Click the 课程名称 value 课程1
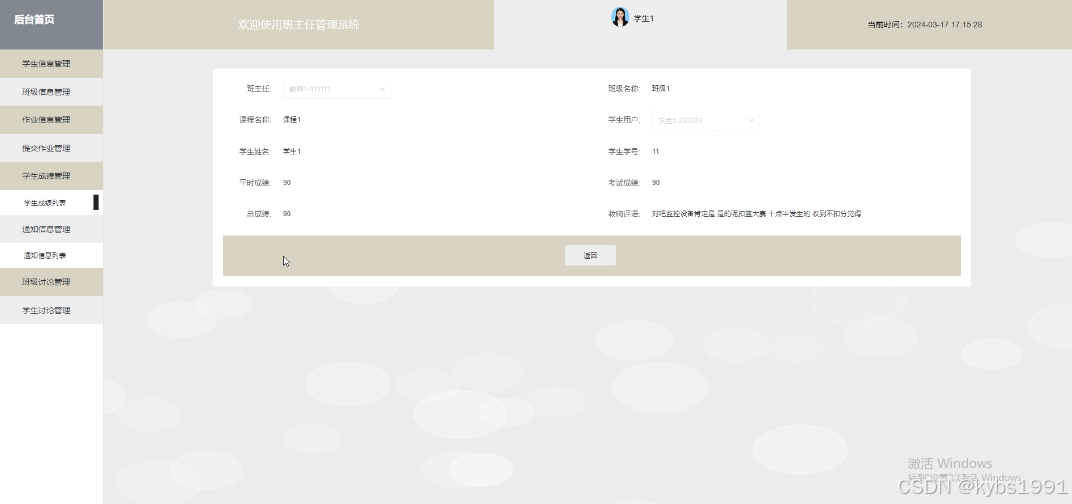This screenshot has height=504, width=1072. click(292, 120)
